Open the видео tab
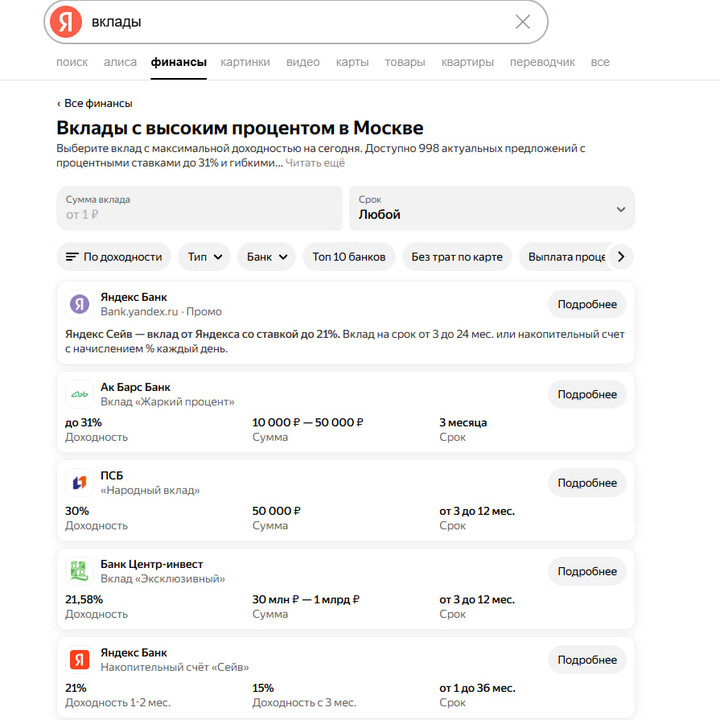The height and width of the screenshot is (720, 720). click(303, 62)
